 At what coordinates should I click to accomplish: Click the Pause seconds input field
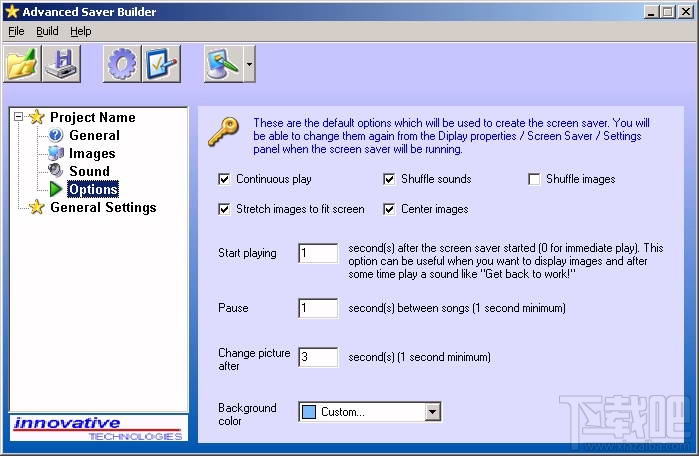click(x=318, y=308)
